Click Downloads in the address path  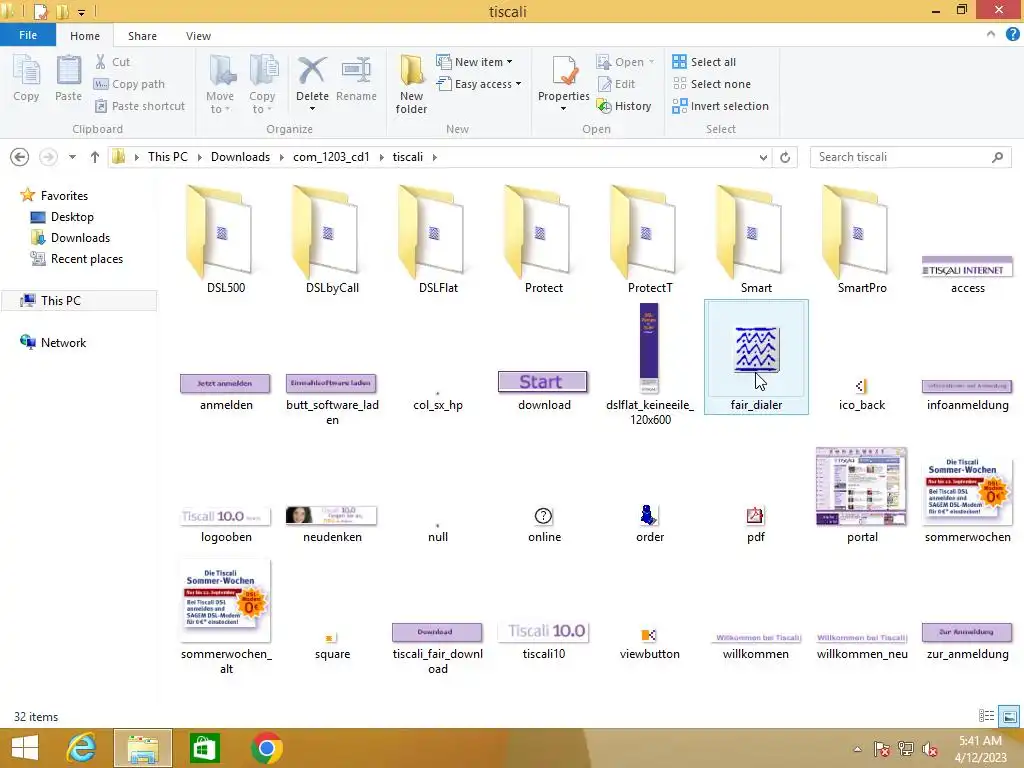[x=240, y=157]
